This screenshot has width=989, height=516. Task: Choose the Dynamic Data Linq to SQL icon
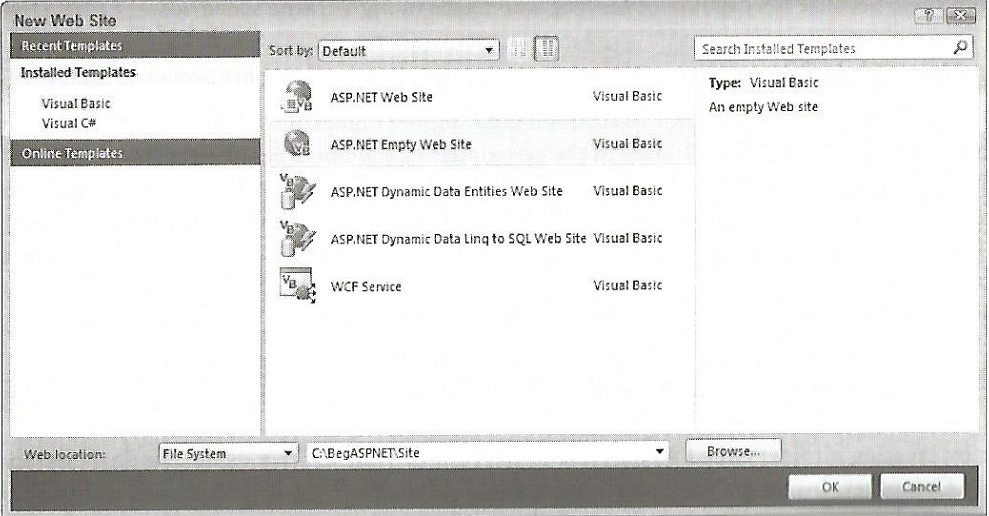pos(296,238)
